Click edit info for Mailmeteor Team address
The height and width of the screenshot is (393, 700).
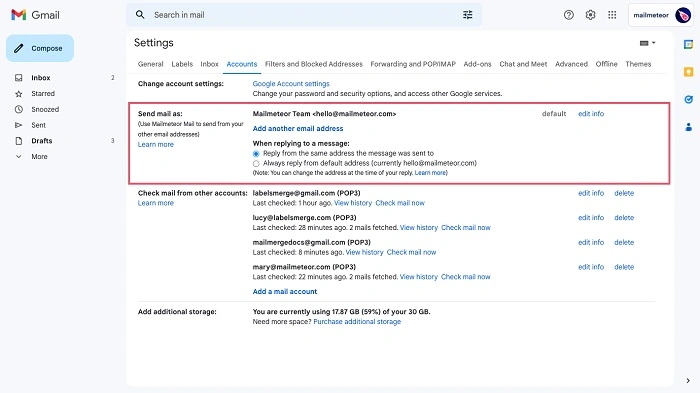pyautogui.click(x=591, y=114)
